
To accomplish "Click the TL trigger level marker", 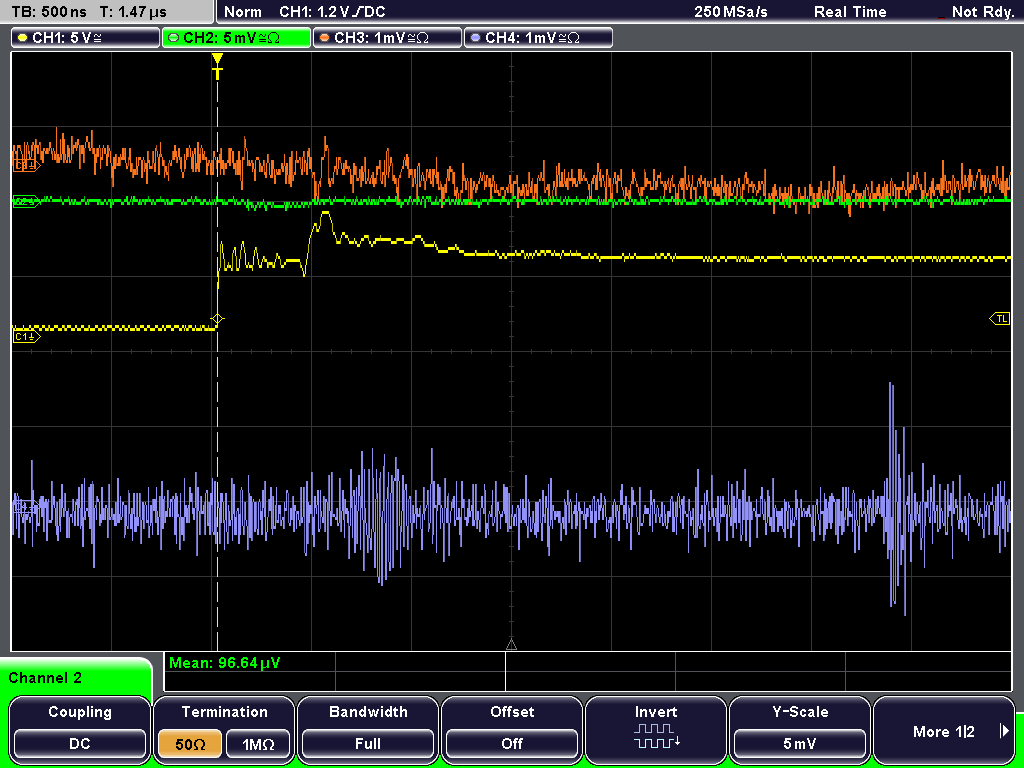I will (x=1000, y=319).
